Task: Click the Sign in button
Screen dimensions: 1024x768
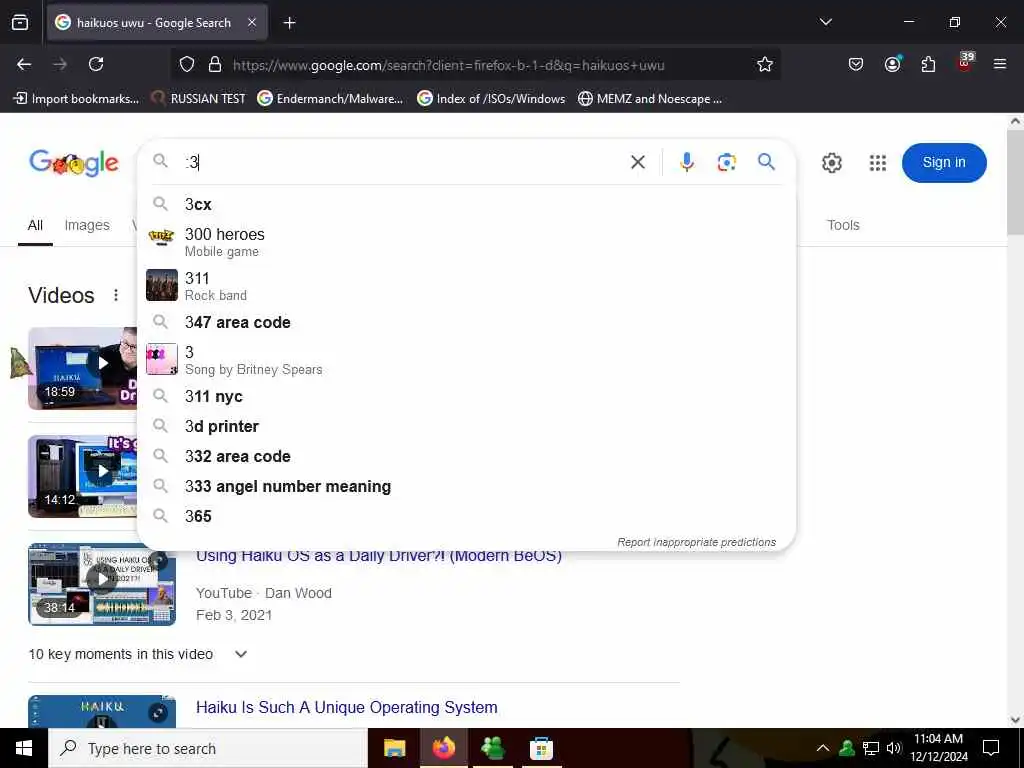Action: [944, 163]
